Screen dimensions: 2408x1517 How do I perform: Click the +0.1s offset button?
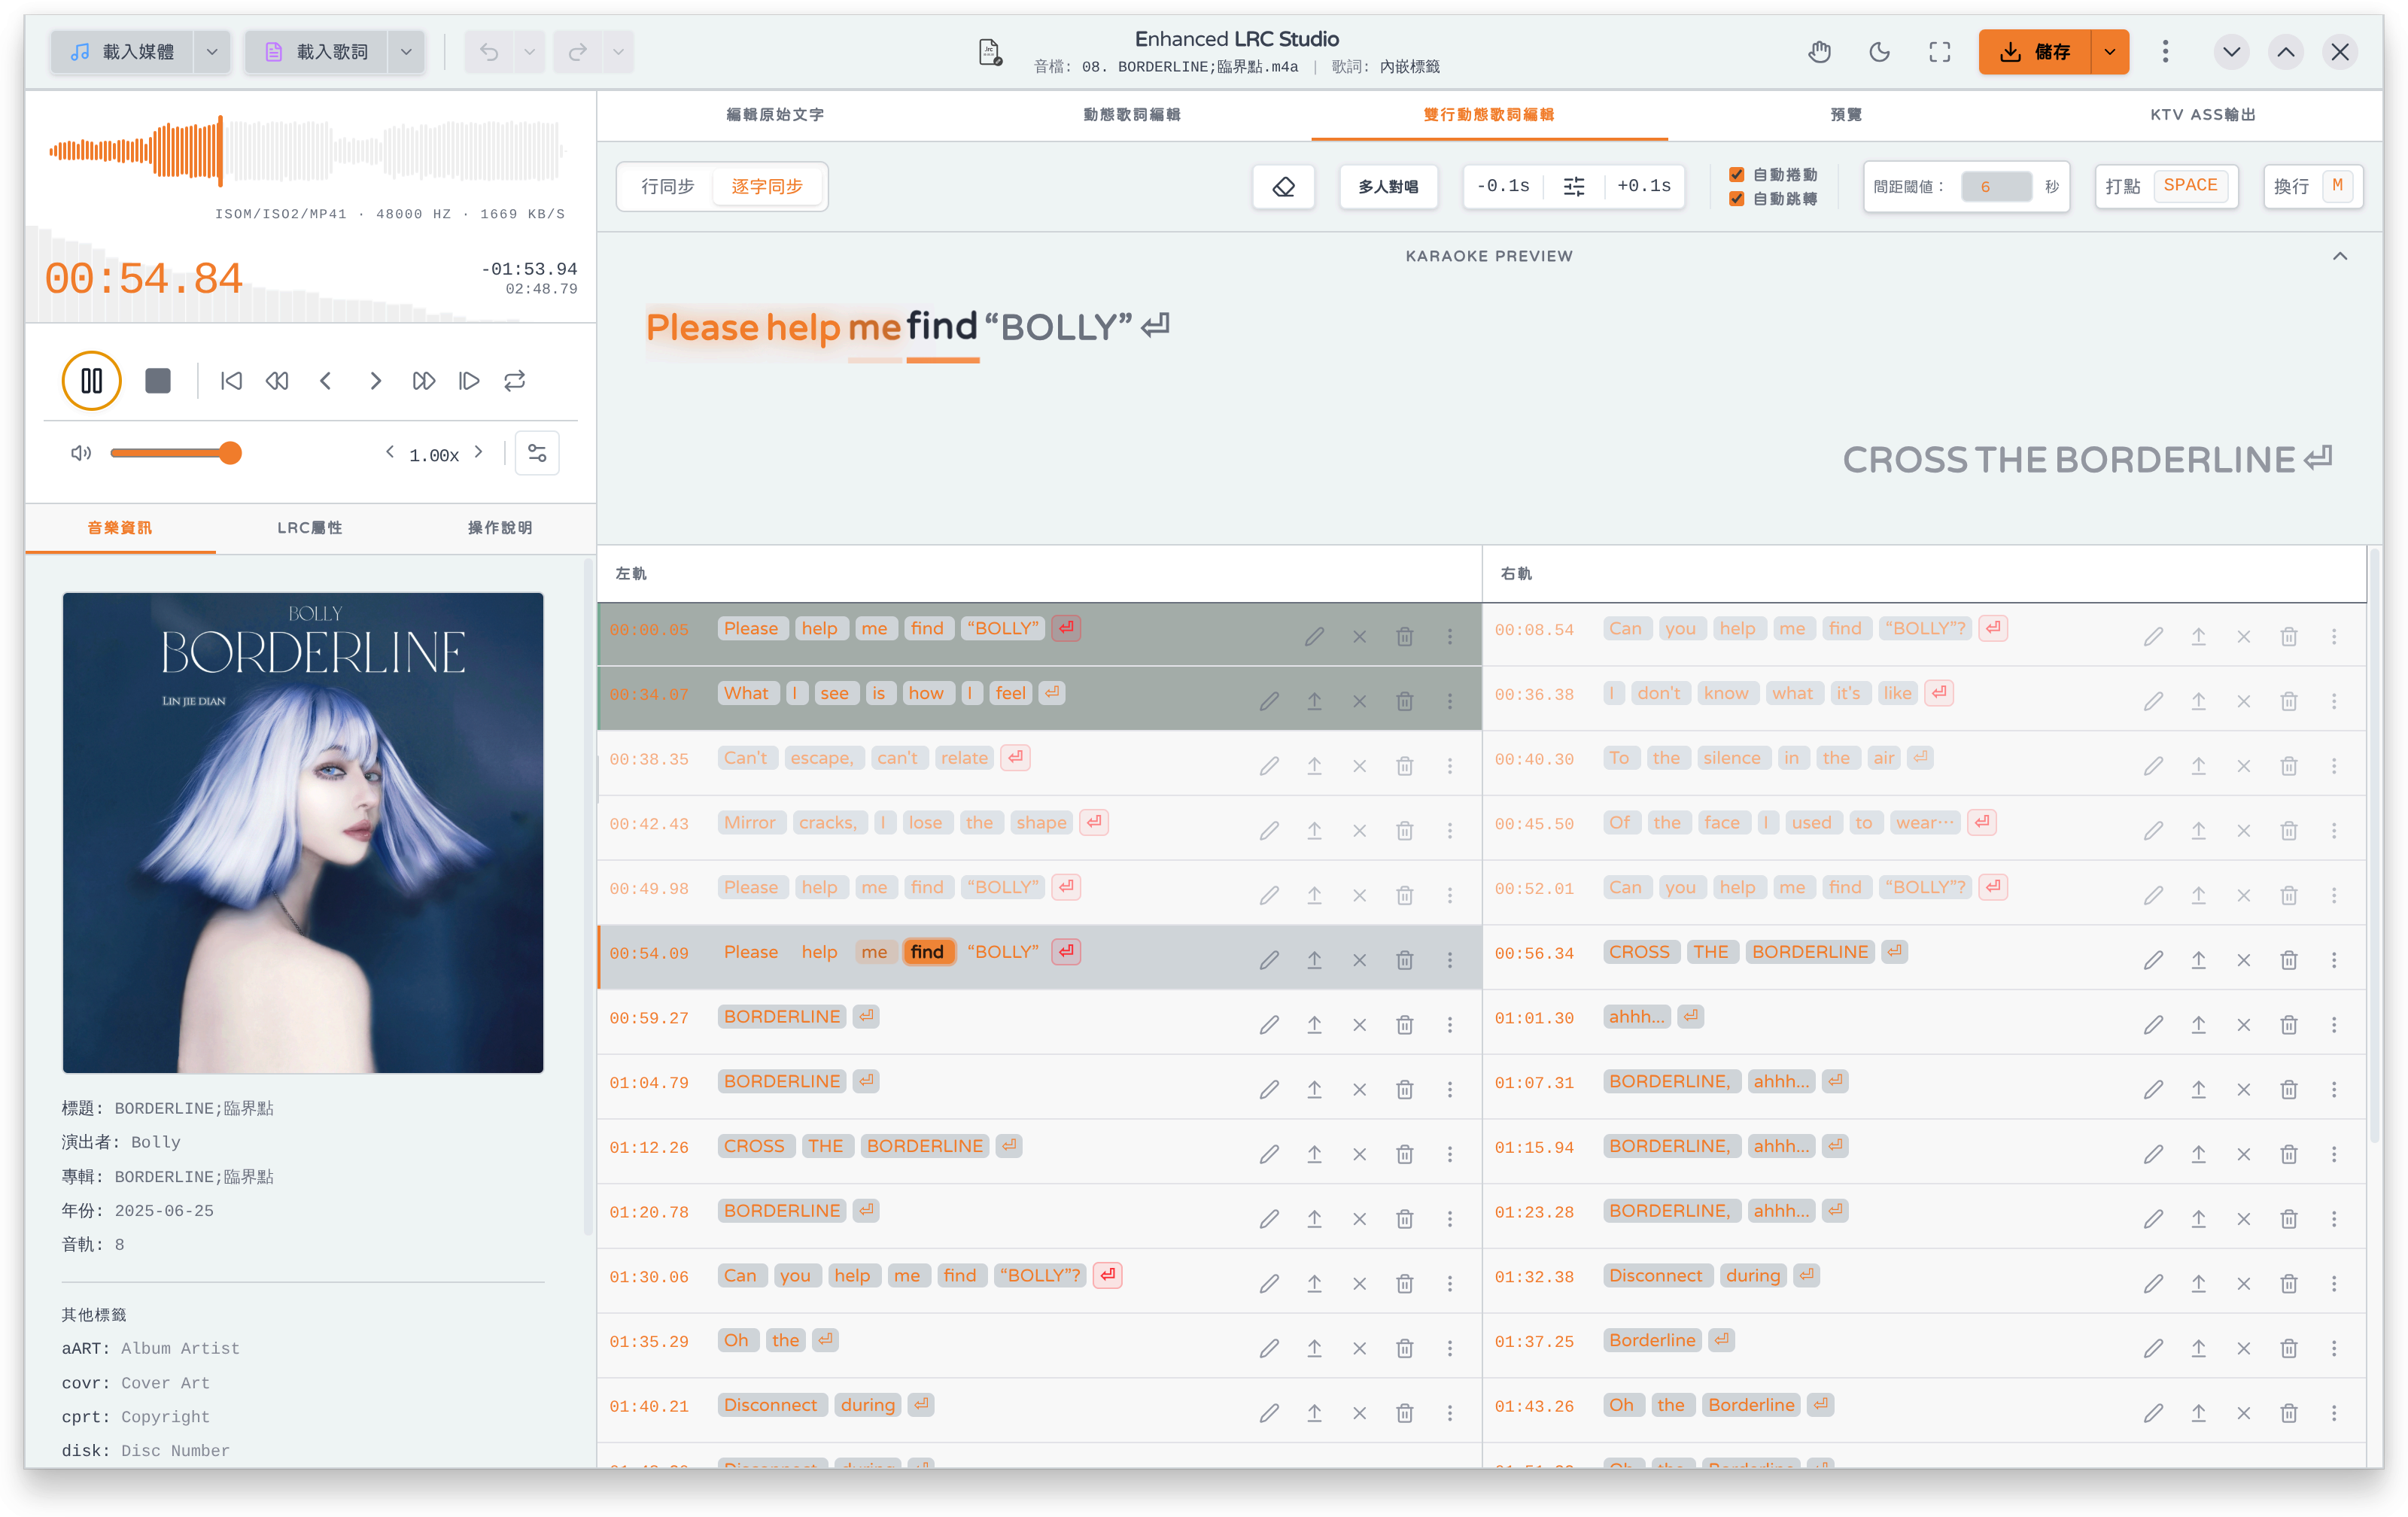coord(1643,187)
